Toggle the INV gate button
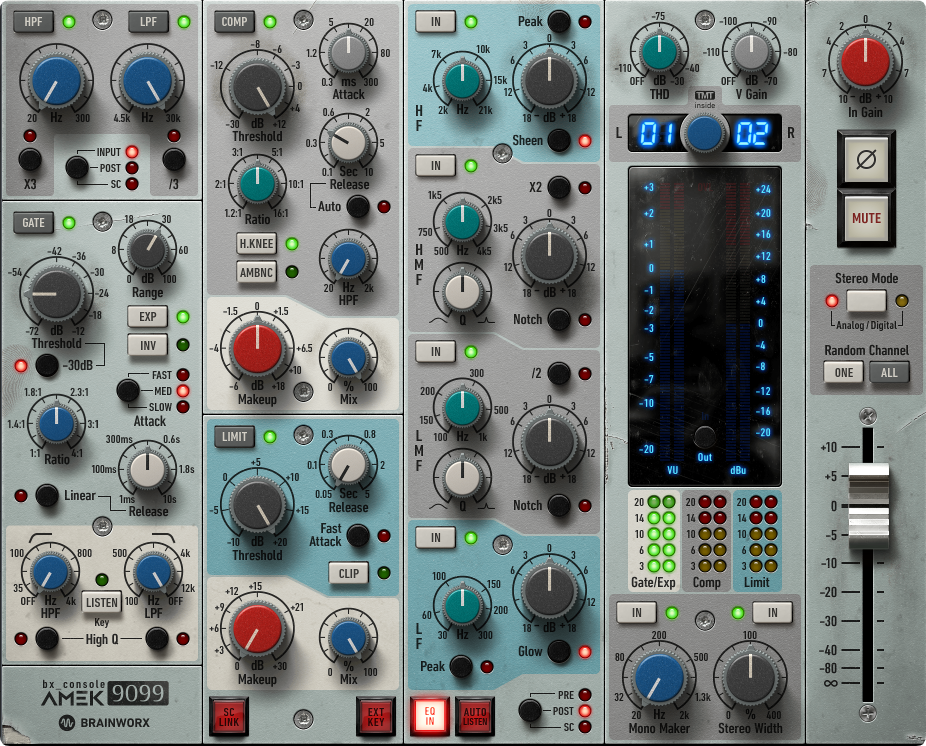This screenshot has height=746, width=926. (148, 345)
